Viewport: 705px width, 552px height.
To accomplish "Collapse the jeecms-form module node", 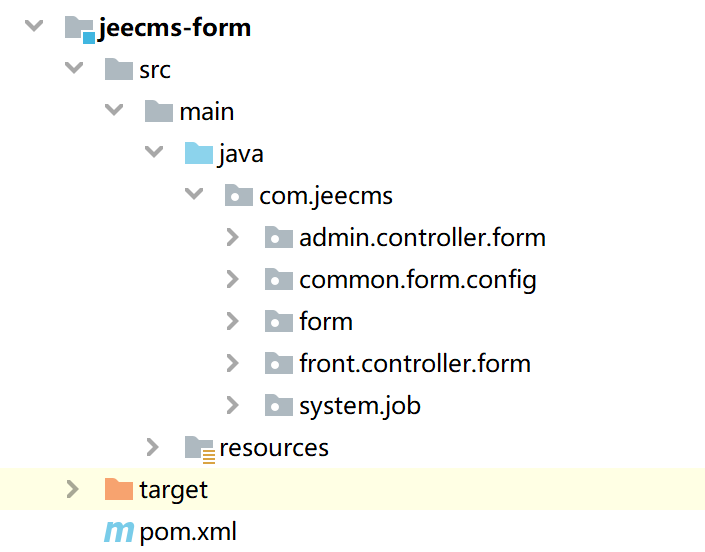I will [35, 27].
